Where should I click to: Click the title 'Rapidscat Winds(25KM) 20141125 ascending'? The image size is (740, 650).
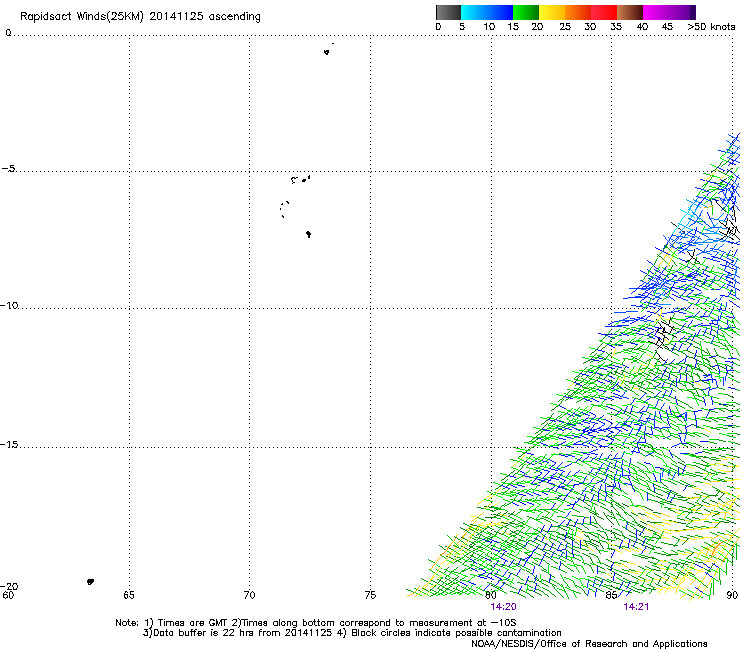[140, 17]
